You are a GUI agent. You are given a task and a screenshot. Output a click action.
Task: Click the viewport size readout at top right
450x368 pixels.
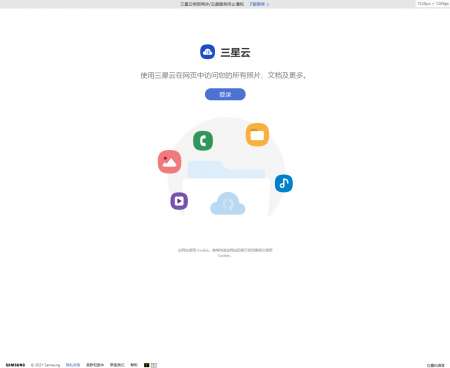433,4
